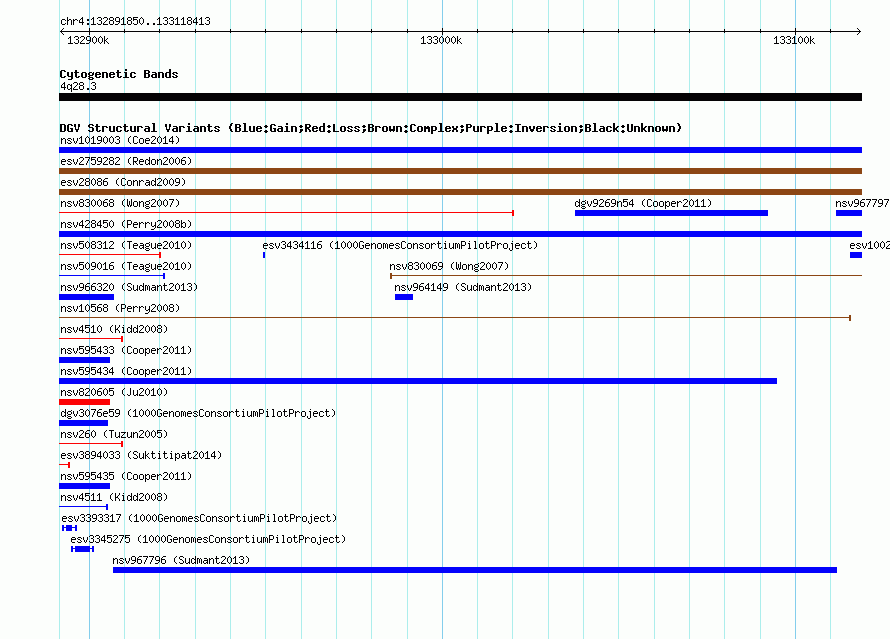
Task: Click the nsv1019003 (Coe2014) blue gain bar
Action: point(460,150)
